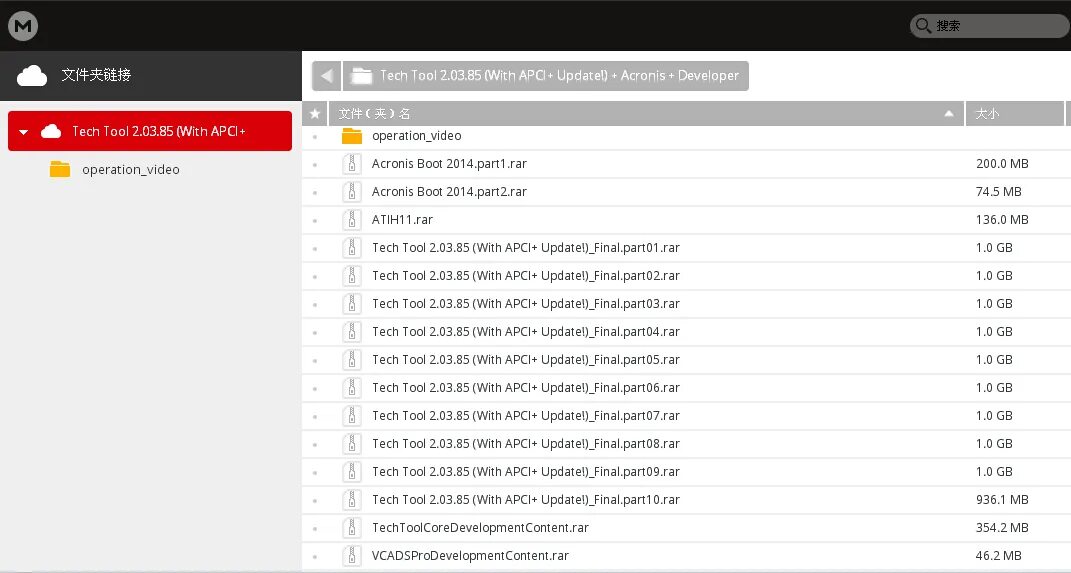This screenshot has width=1071, height=573.
Task: Select TechToolCoreDevelopmentContent.rar
Action: coord(480,528)
